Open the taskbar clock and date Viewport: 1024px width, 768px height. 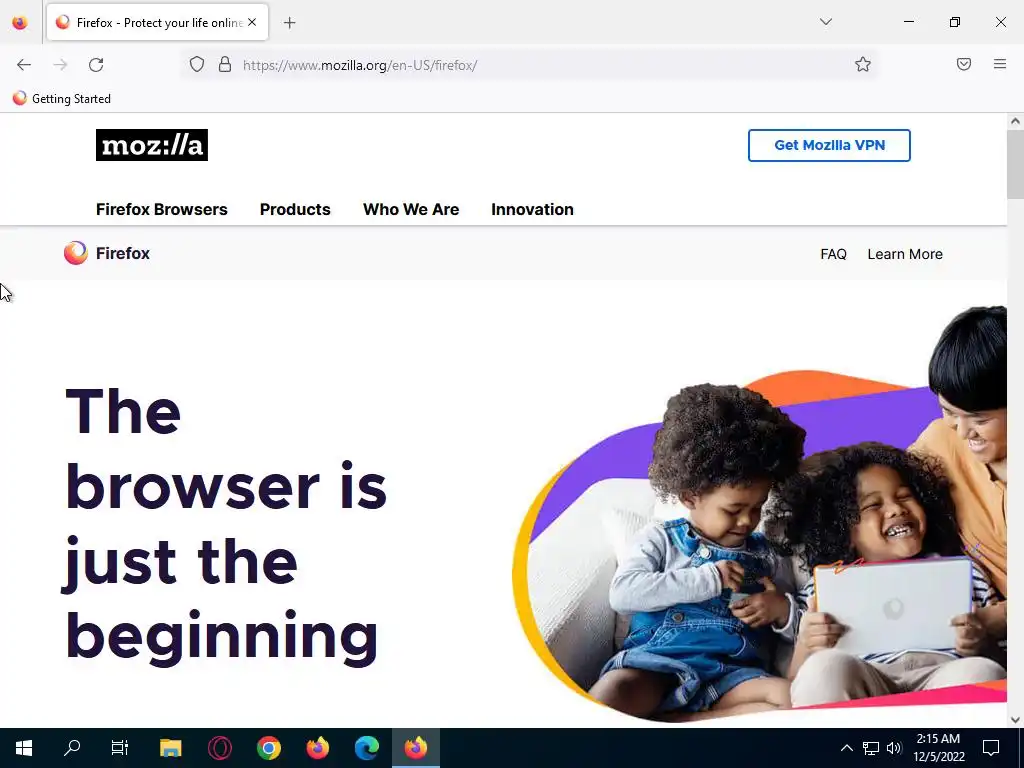click(938, 748)
